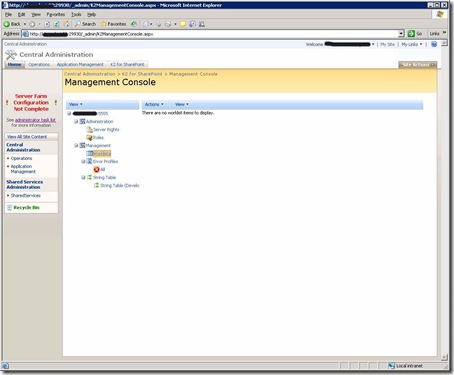Click the Administration node icon

coord(82,121)
